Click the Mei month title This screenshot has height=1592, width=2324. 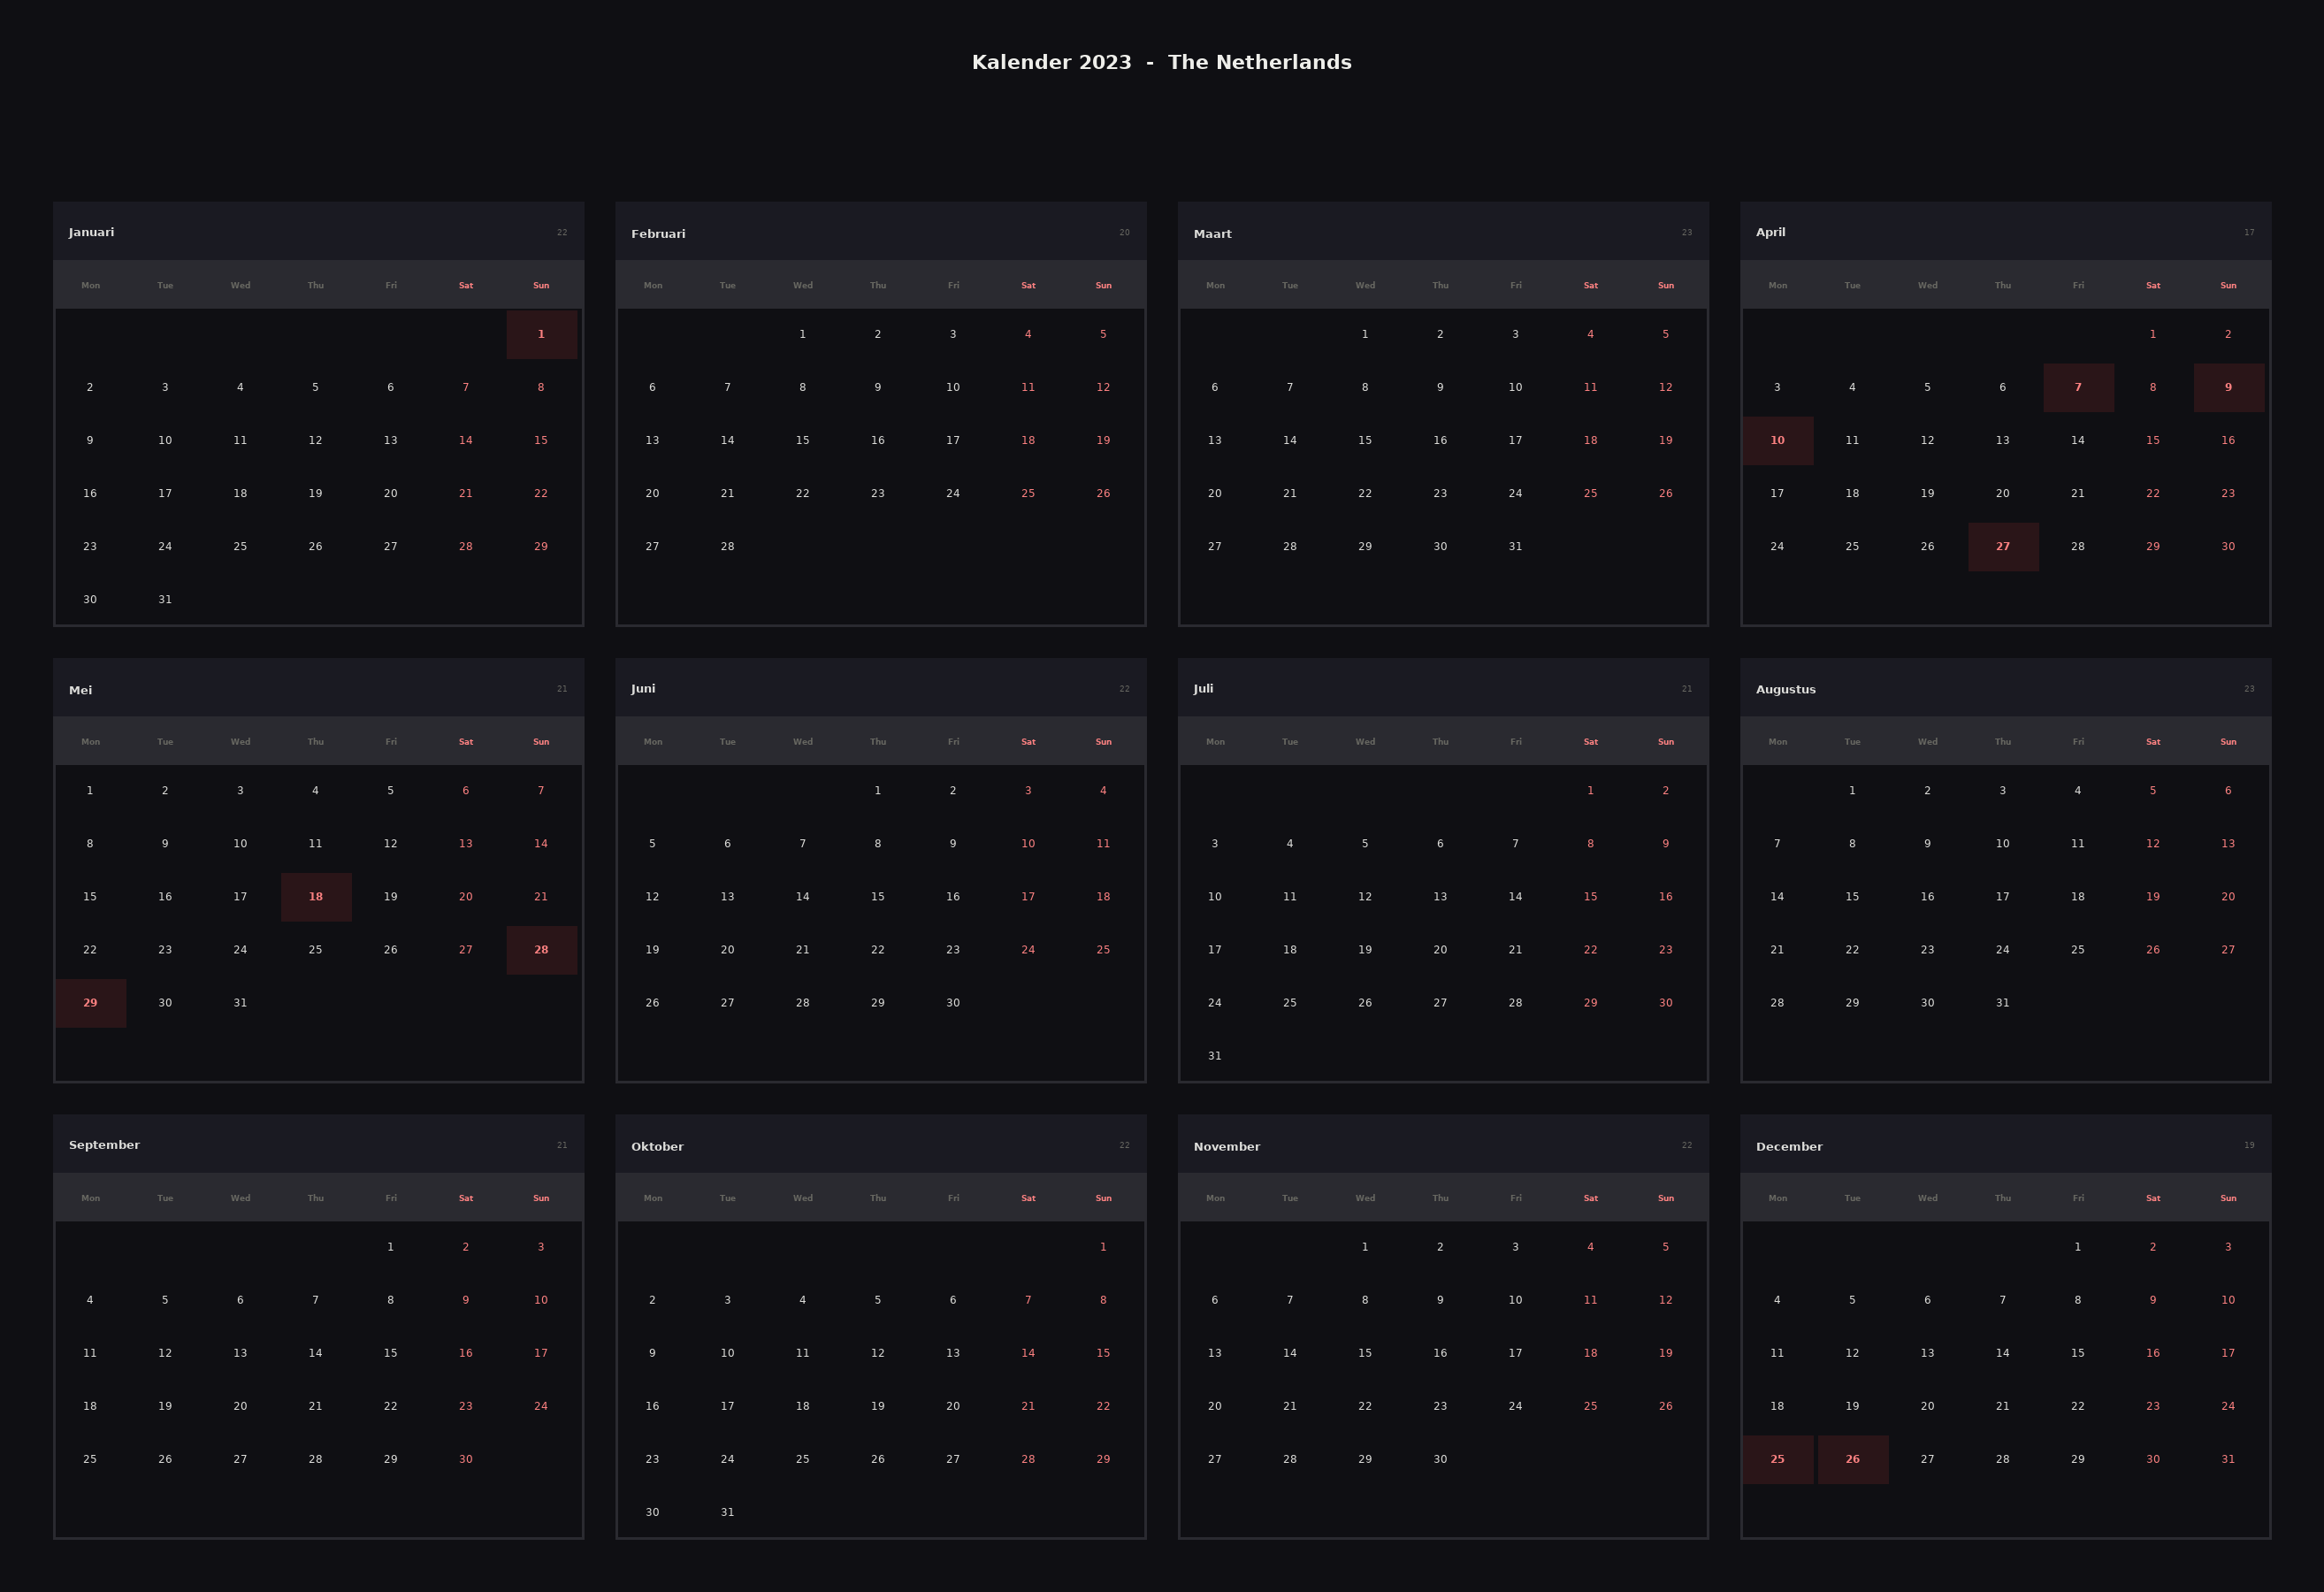(80, 690)
